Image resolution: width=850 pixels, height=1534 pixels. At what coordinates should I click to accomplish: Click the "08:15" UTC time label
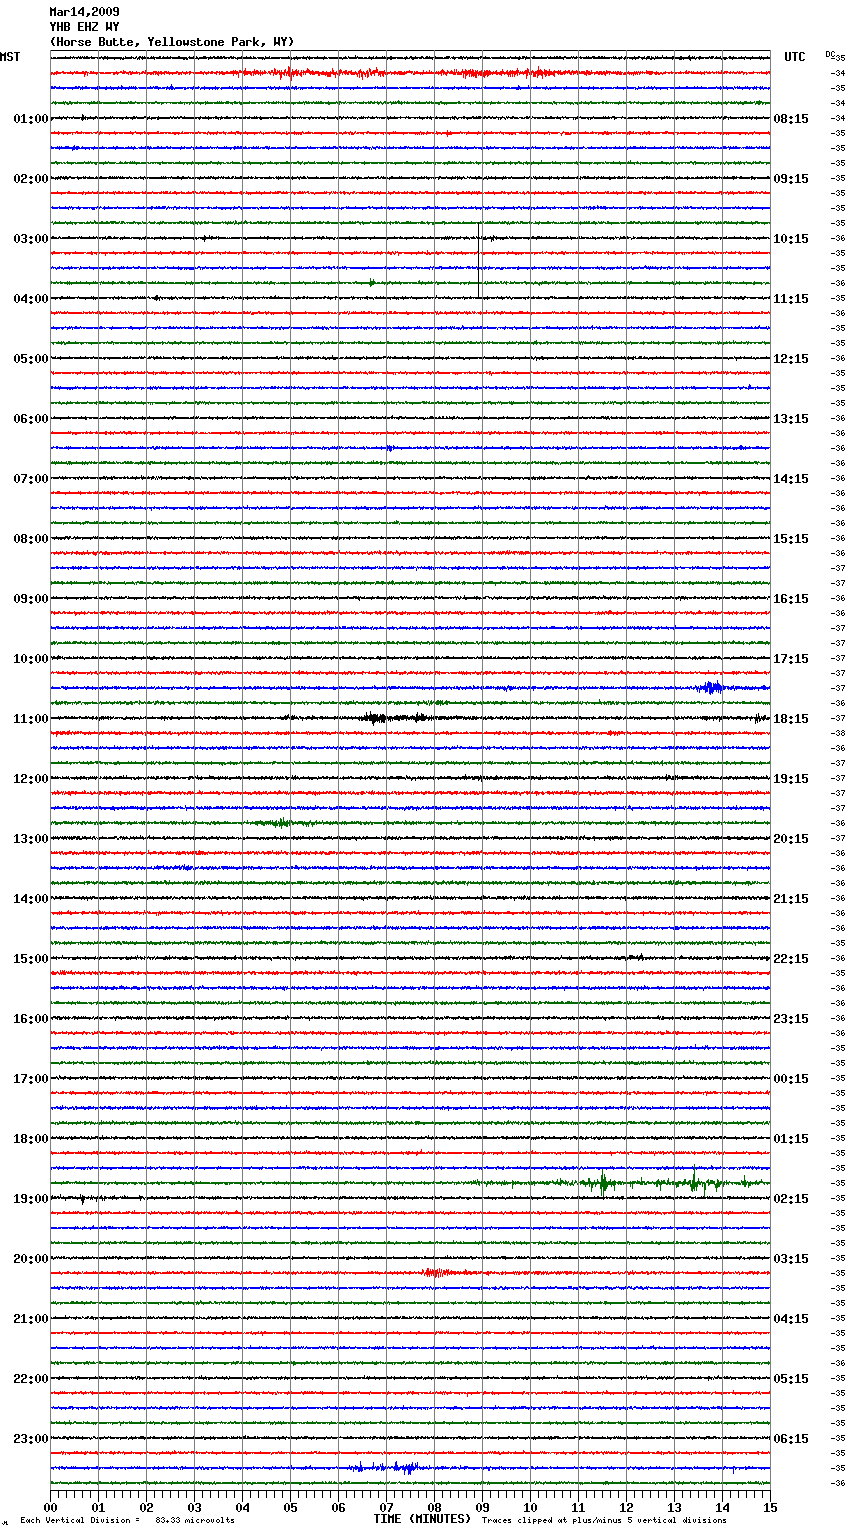coord(791,119)
